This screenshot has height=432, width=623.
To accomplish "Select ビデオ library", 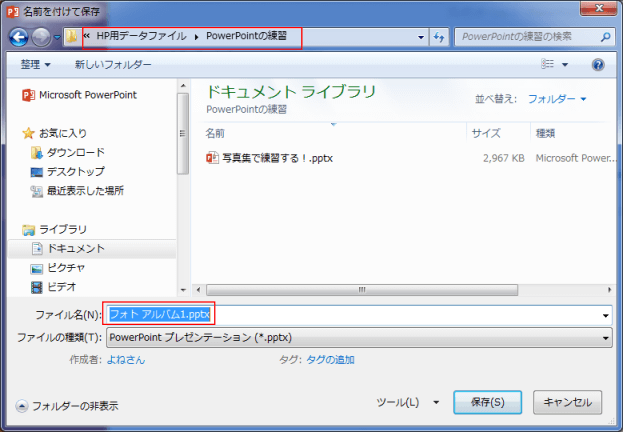I will coord(53,287).
